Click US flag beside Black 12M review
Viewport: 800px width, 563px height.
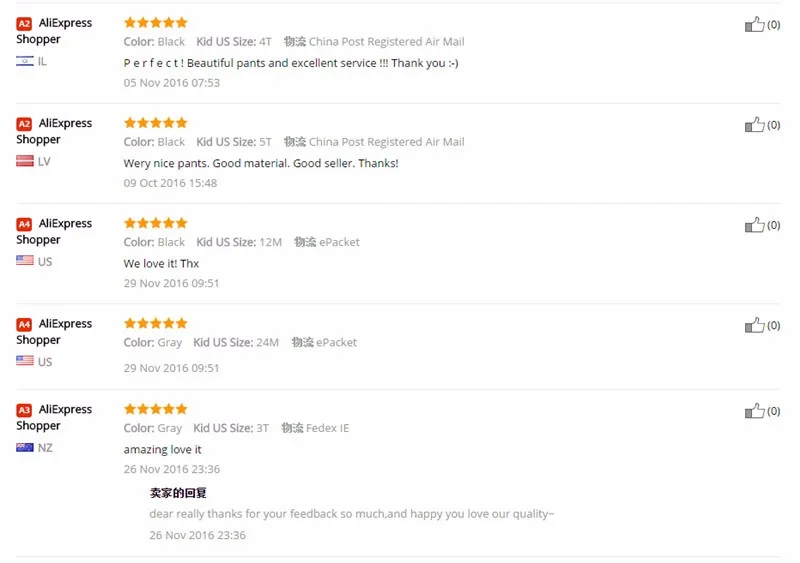tap(24, 261)
